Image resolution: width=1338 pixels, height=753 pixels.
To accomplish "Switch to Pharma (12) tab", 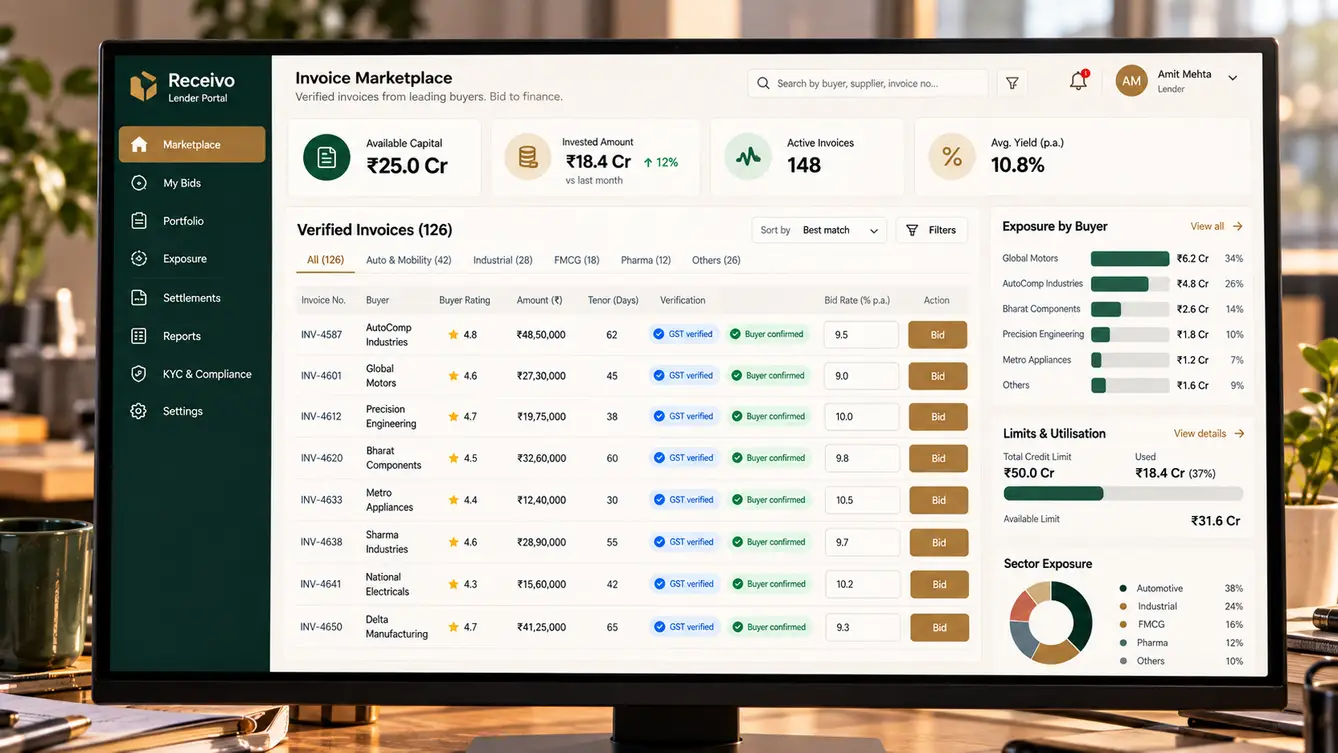I will point(646,260).
